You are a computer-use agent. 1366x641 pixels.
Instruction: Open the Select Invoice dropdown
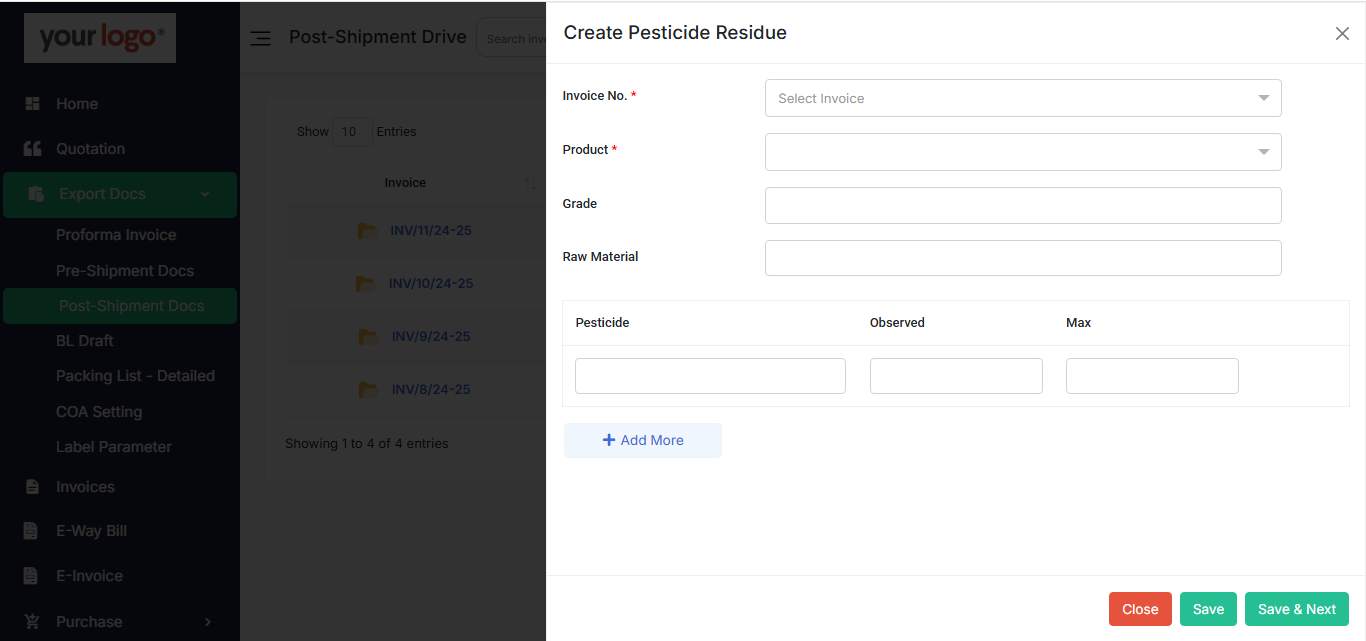pos(1023,98)
